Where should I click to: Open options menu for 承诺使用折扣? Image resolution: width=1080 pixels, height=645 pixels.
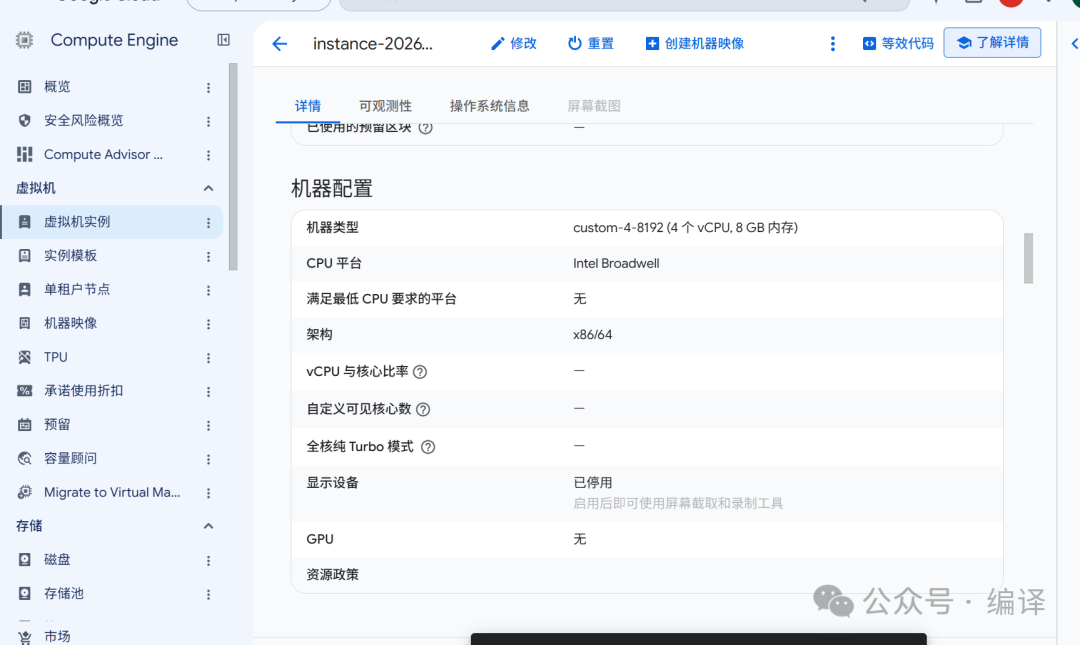[x=209, y=391]
